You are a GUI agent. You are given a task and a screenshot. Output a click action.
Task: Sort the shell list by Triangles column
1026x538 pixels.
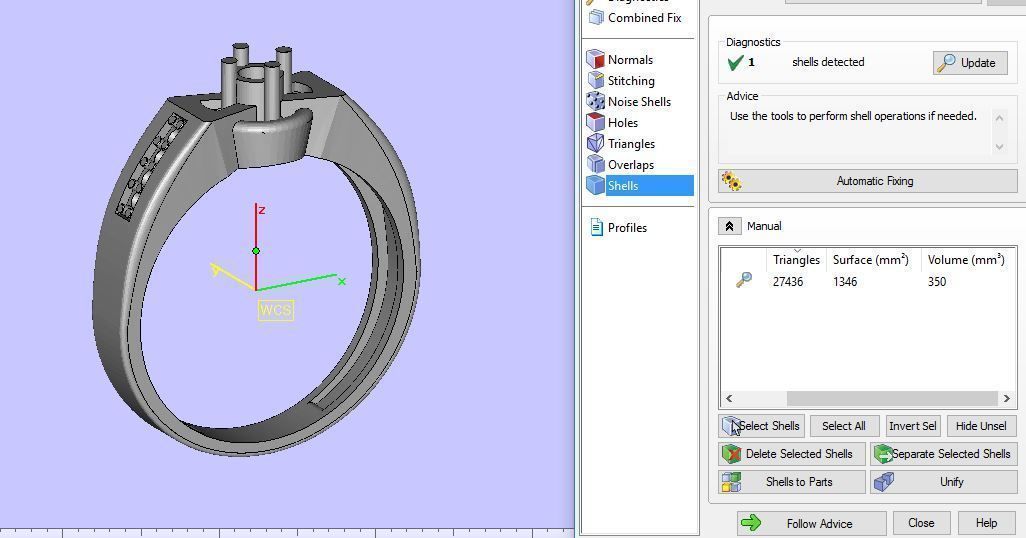(796, 260)
